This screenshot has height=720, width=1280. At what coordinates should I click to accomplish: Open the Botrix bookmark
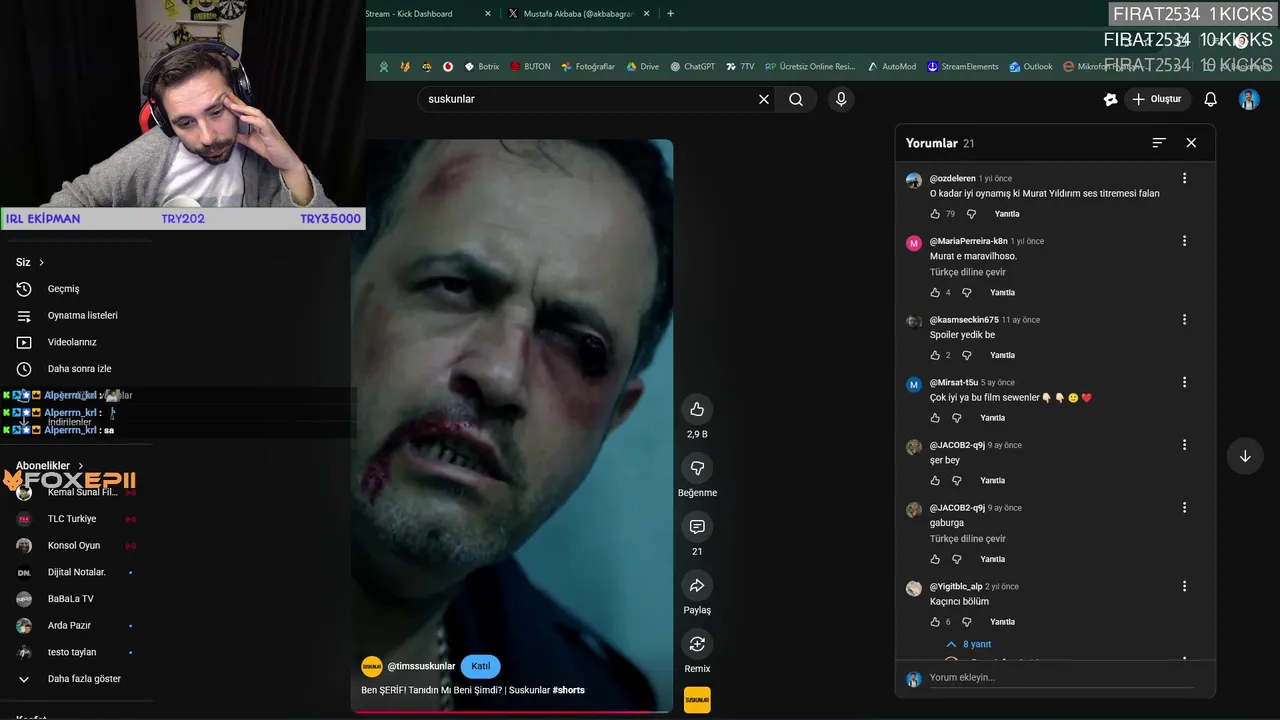(x=481, y=67)
